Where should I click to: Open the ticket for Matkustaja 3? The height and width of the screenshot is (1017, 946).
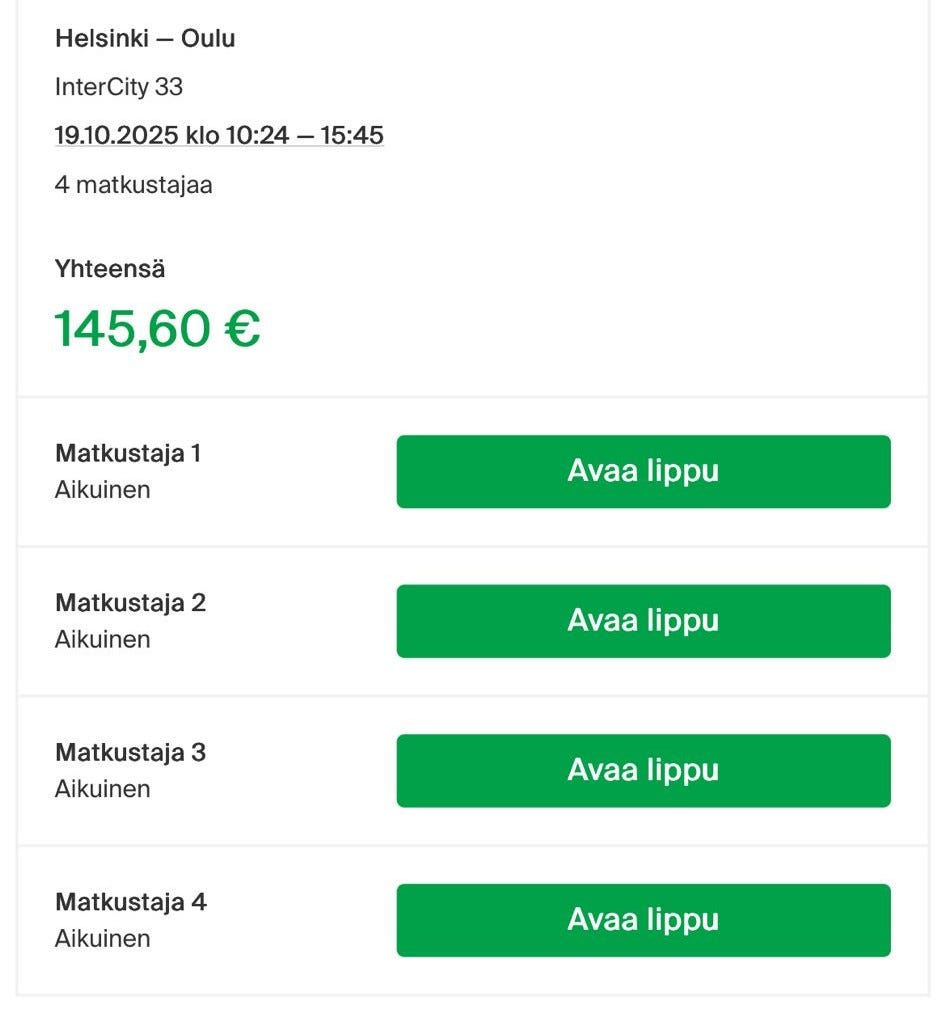click(x=643, y=770)
